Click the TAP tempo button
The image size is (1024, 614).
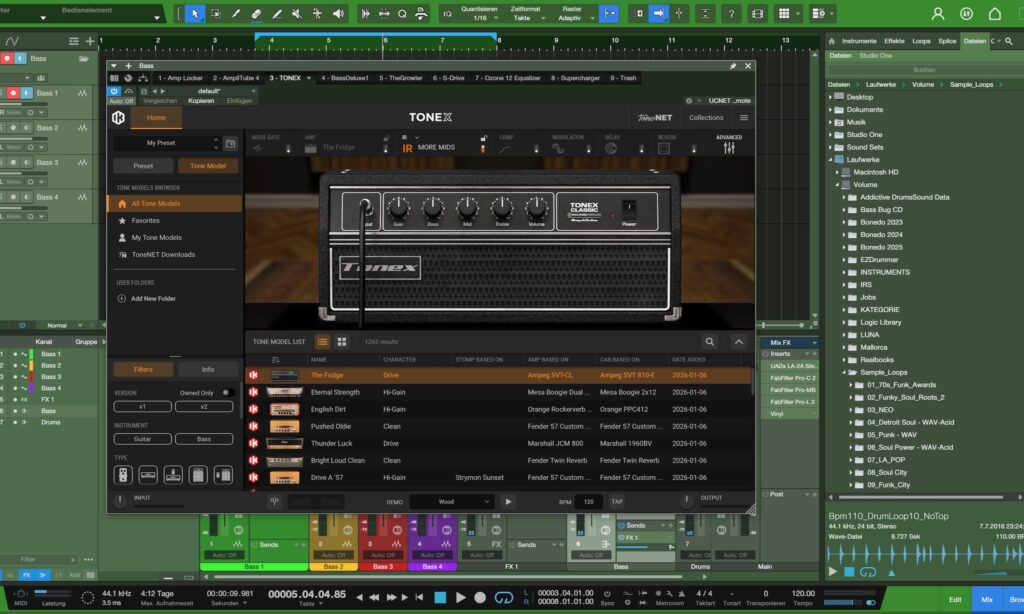tap(617, 502)
